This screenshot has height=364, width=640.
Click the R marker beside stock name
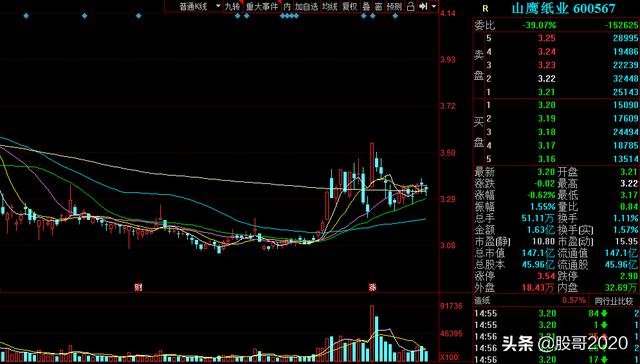click(x=484, y=9)
